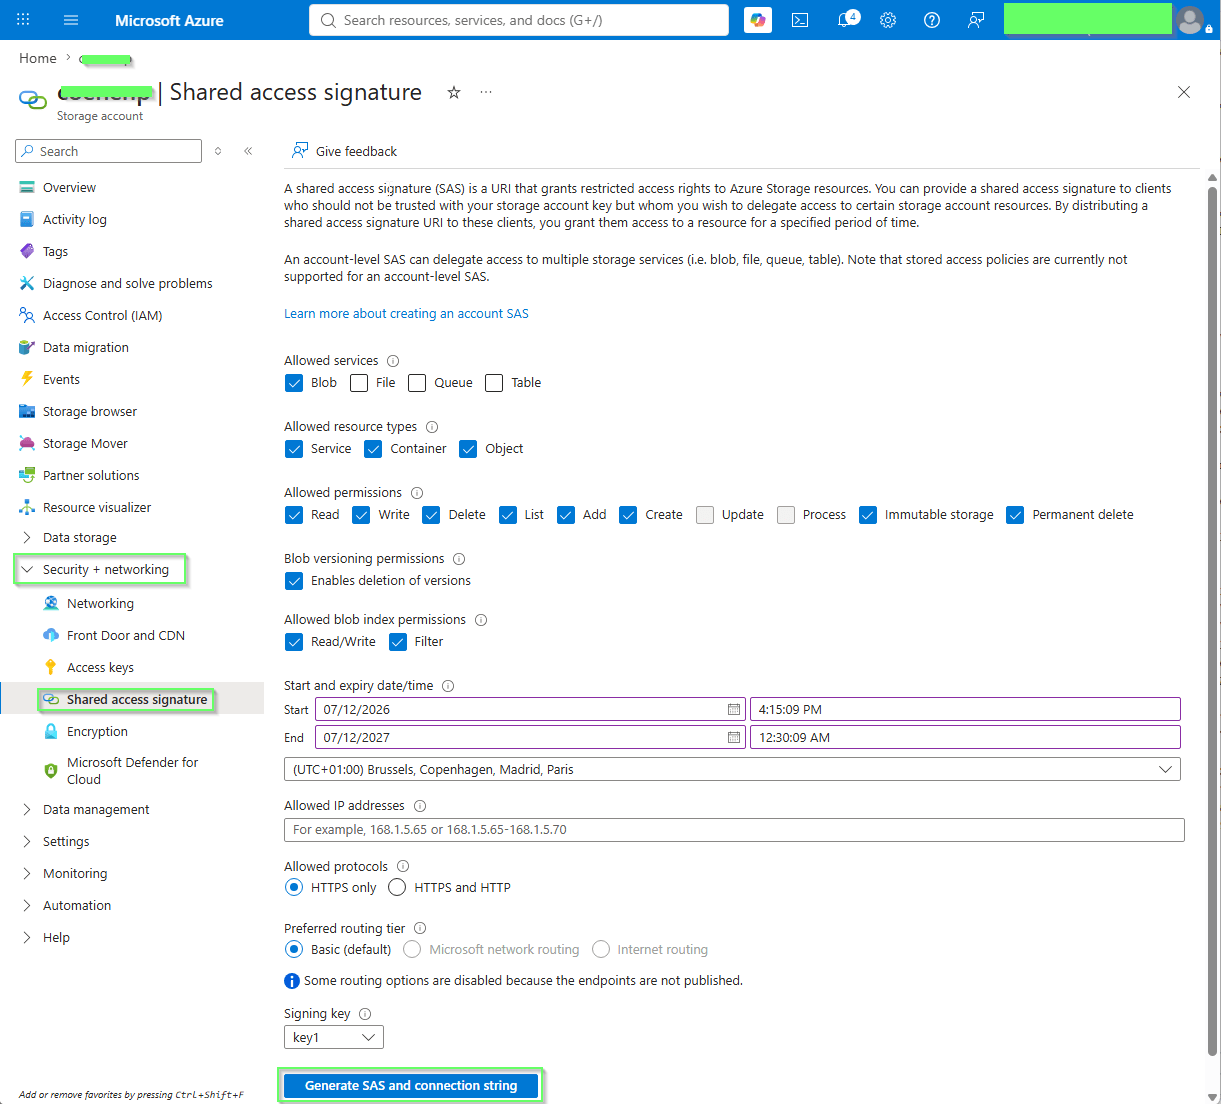The width and height of the screenshot is (1221, 1104).
Task: Open the Azure portal apps grid icon
Action: (23, 20)
